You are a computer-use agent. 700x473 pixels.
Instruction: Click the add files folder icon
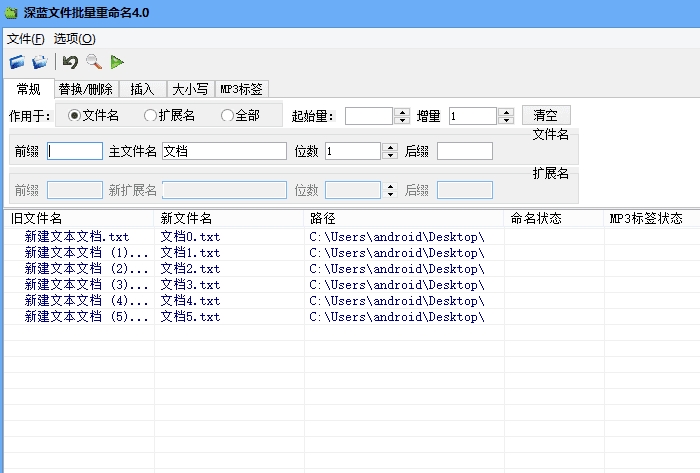tap(17, 62)
